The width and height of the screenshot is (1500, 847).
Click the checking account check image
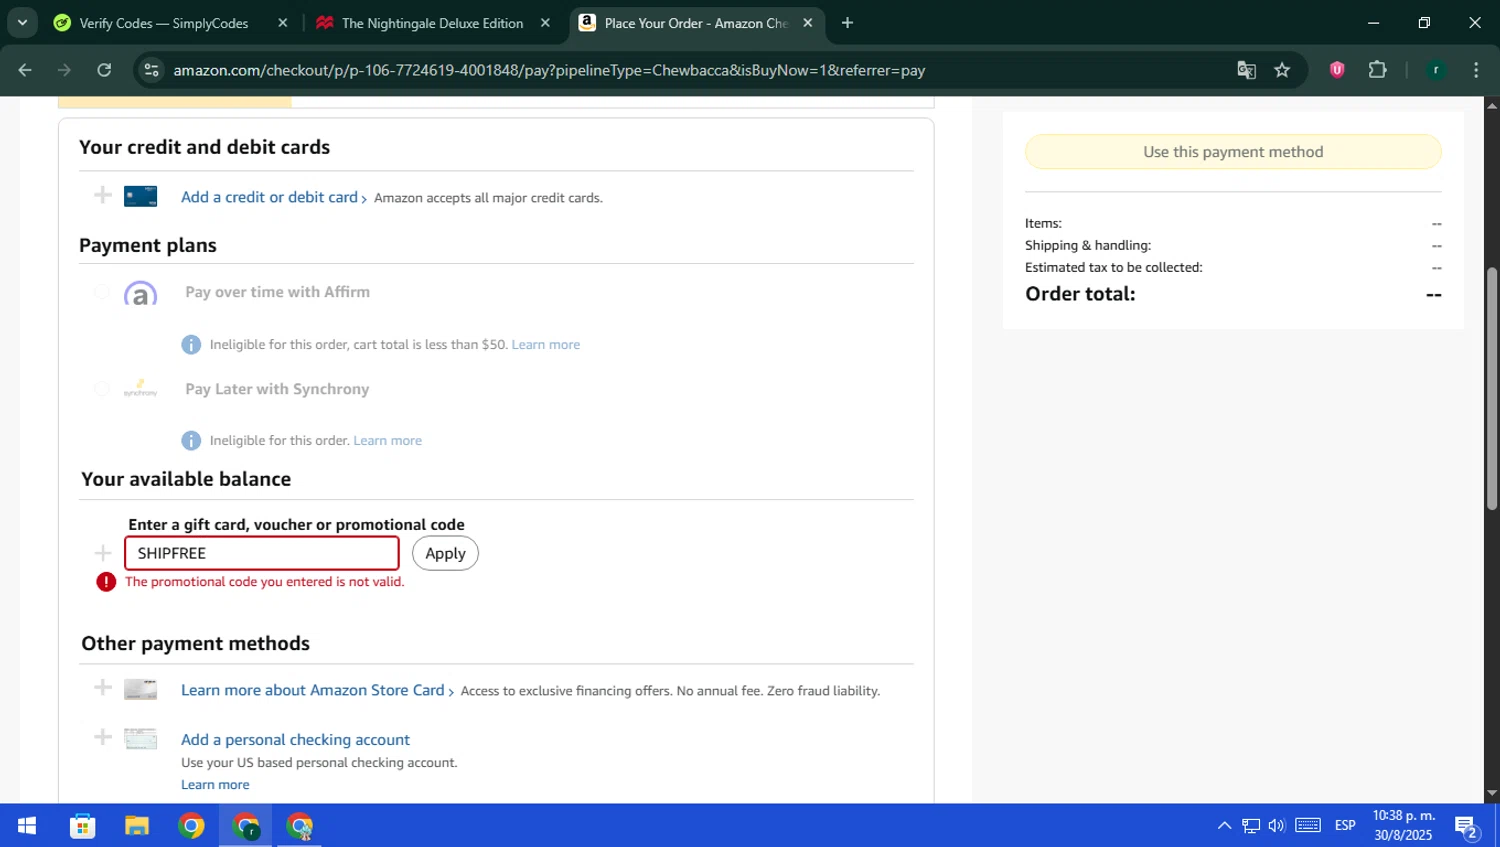pos(140,739)
